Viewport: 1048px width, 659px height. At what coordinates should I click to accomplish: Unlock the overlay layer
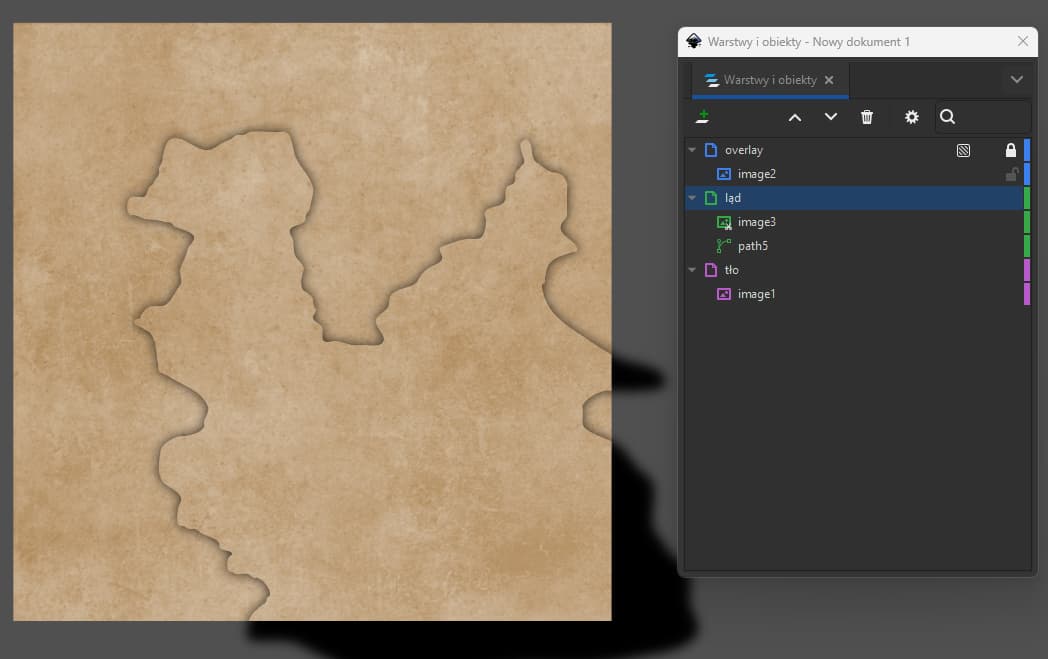tap(1010, 150)
